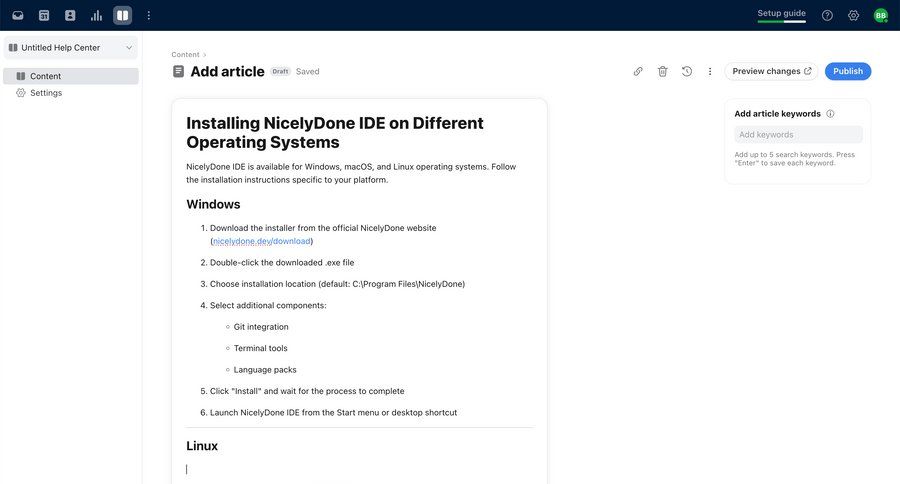Select Content in the sidebar
The width and height of the screenshot is (900, 484).
[x=71, y=76]
